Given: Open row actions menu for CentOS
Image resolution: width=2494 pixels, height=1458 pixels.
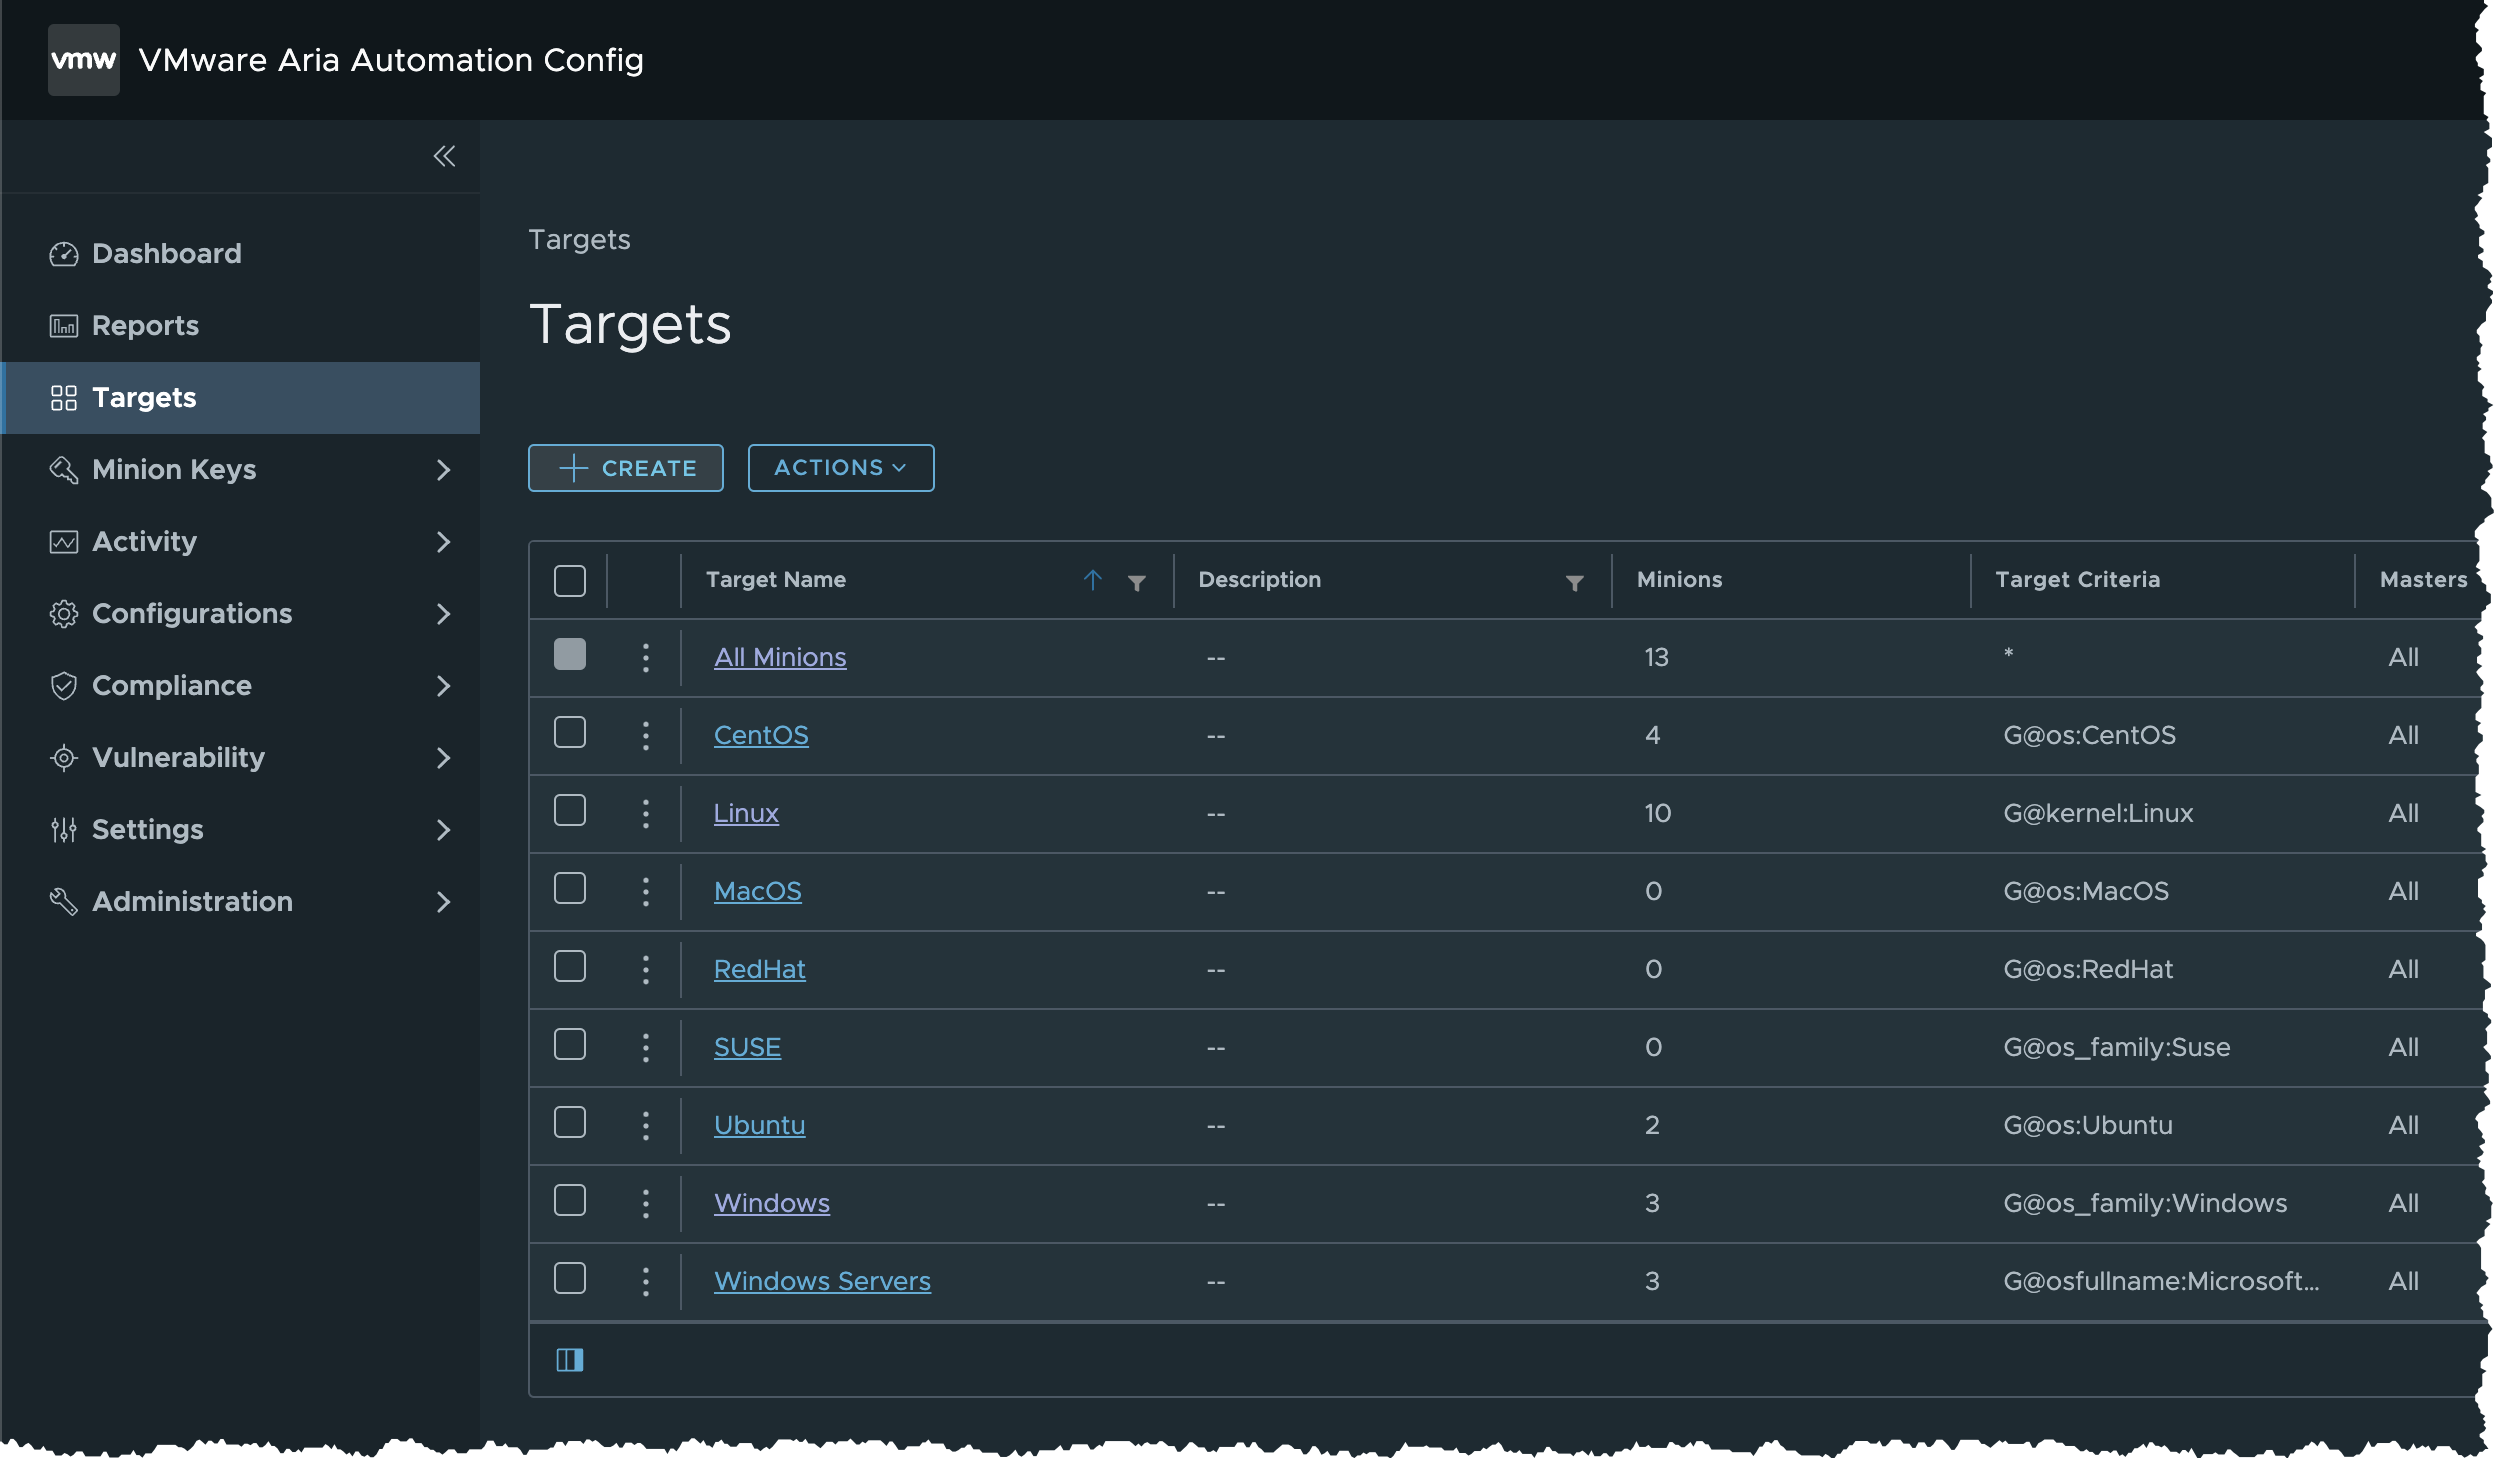Looking at the screenshot, I should coord(646,736).
